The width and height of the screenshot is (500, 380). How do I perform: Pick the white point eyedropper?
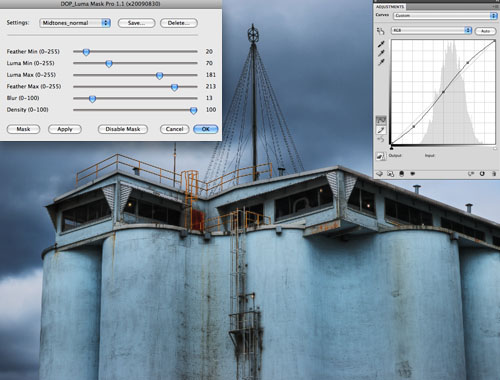click(x=381, y=62)
